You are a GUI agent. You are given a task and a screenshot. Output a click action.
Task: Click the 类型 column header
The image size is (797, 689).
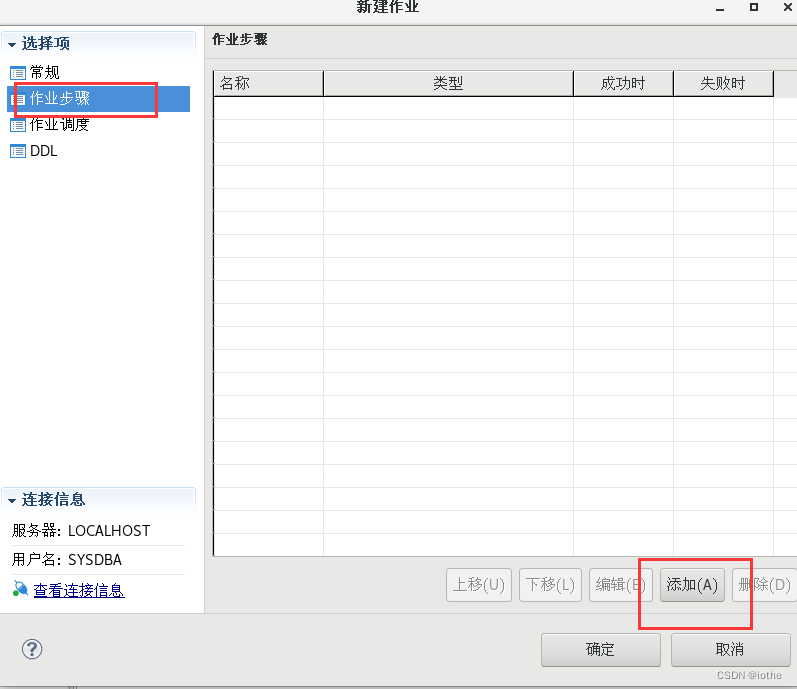(x=448, y=83)
